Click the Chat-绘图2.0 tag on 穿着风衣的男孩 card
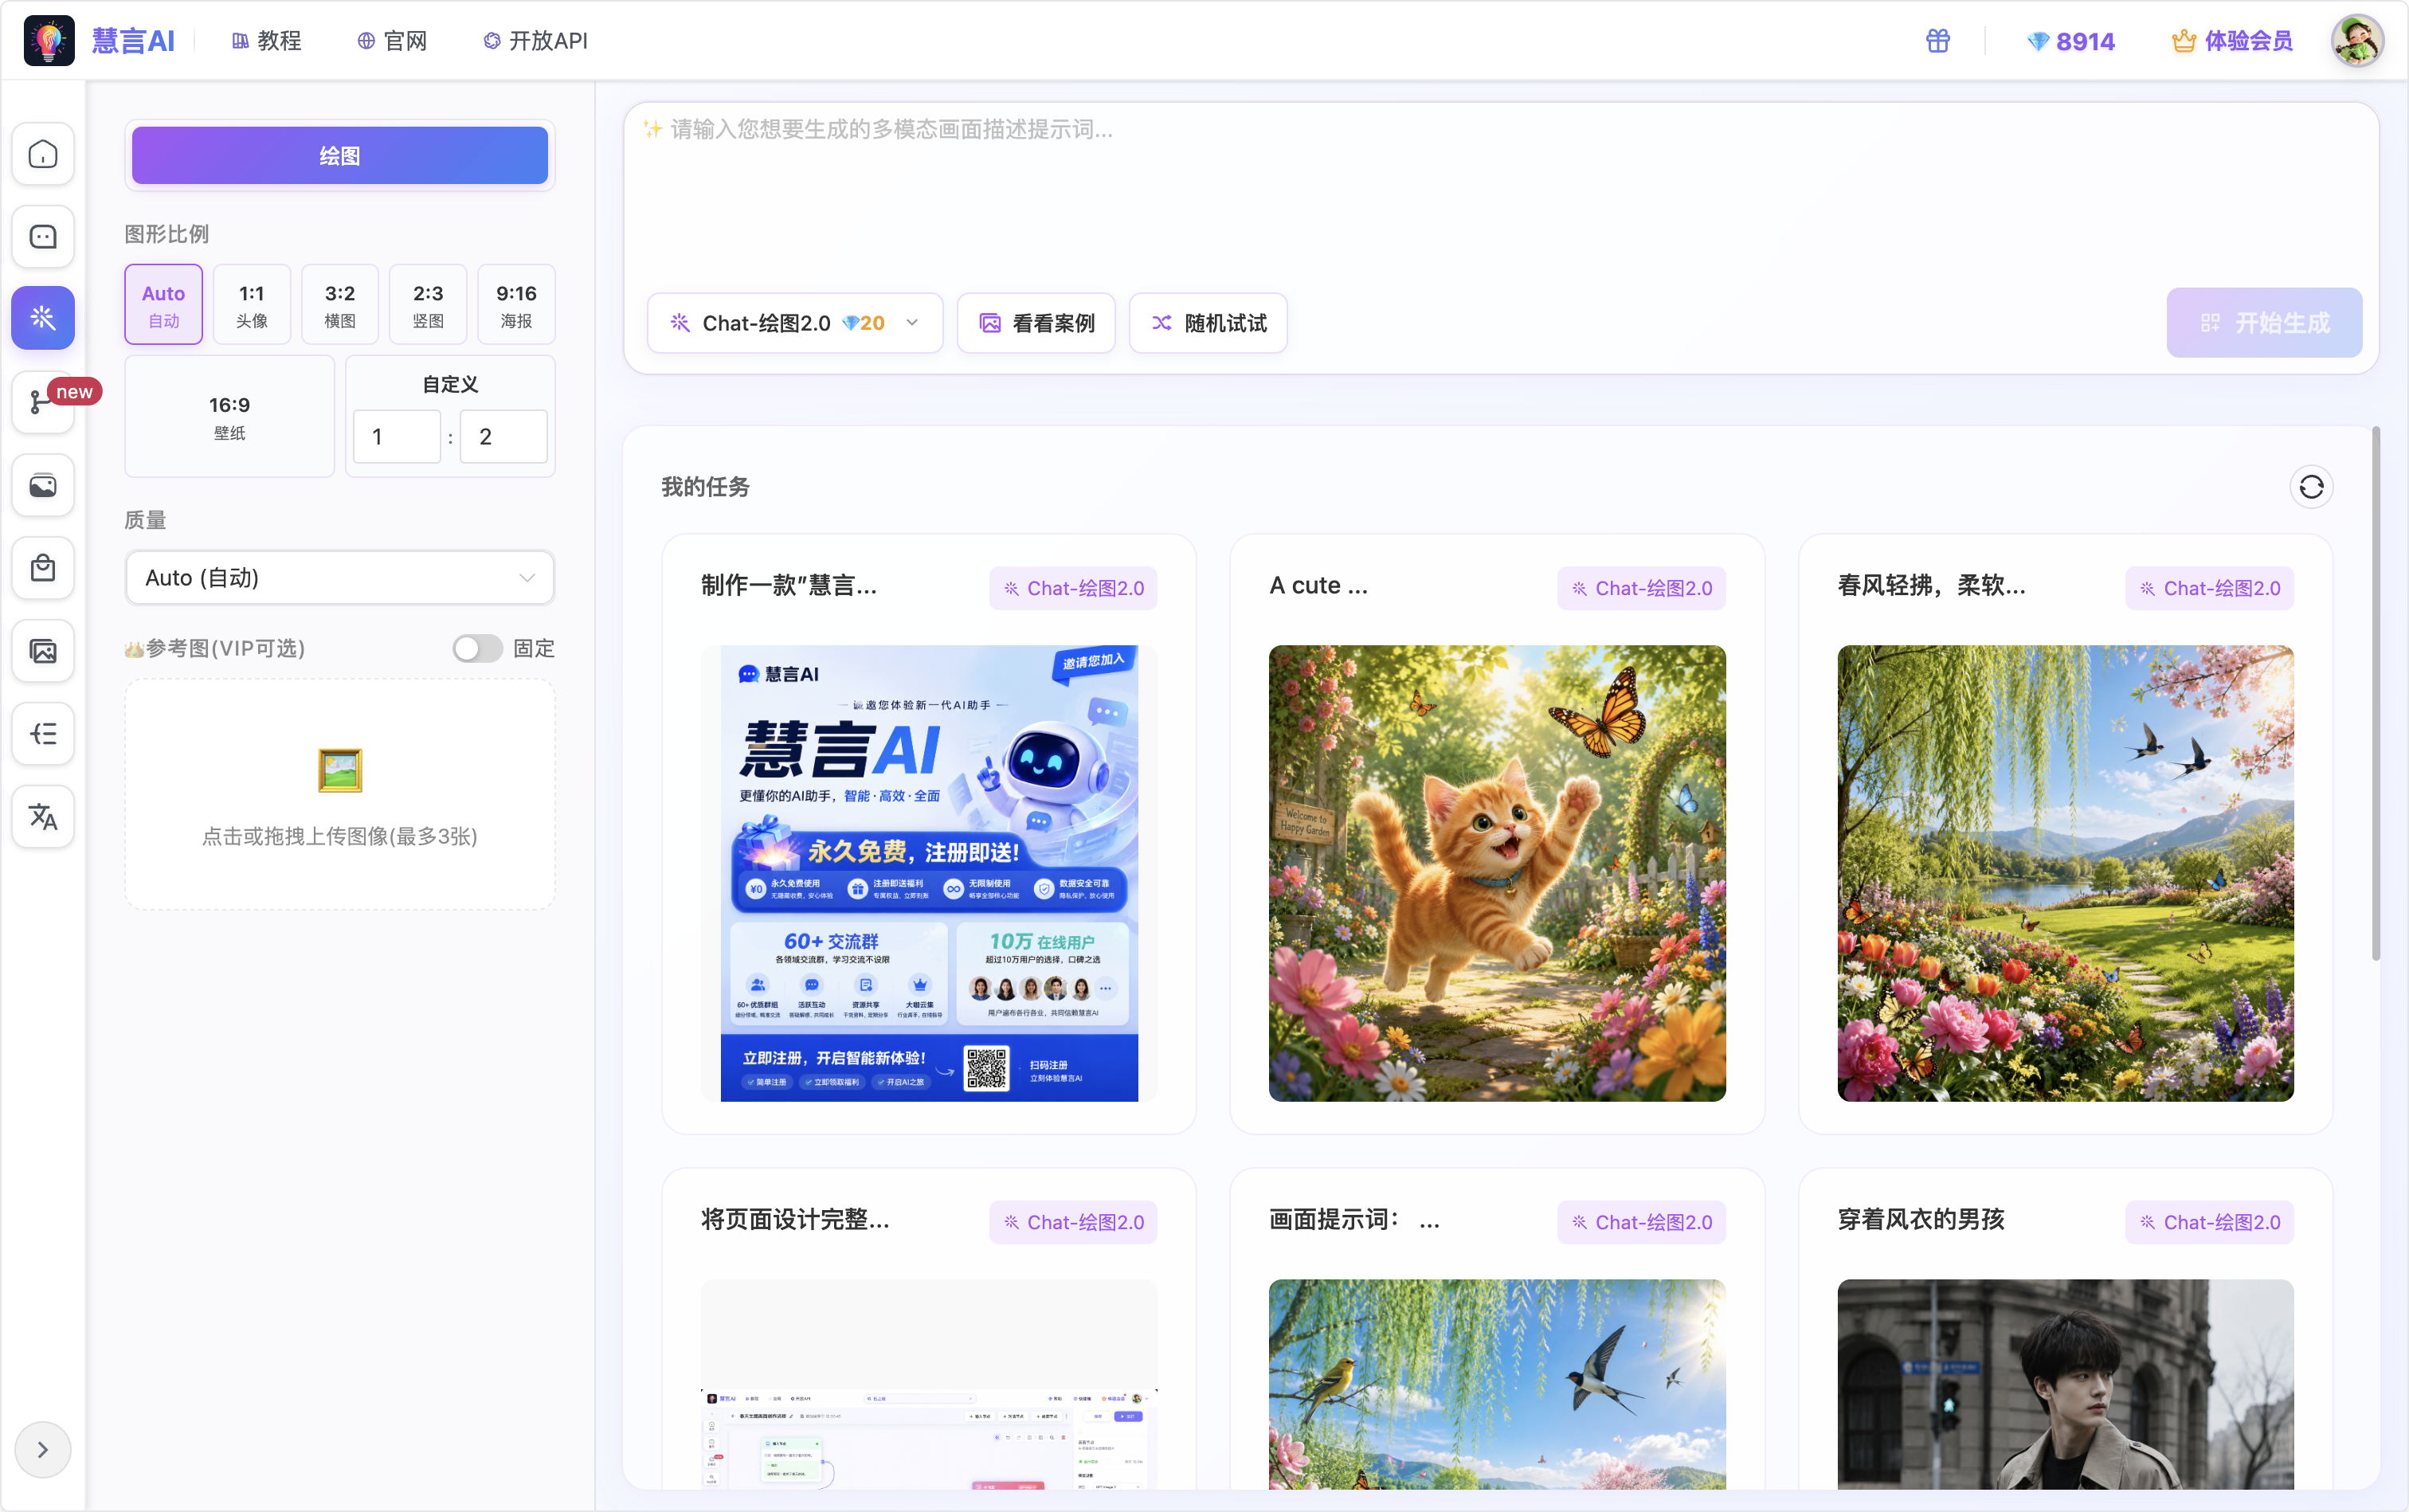Image resolution: width=2409 pixels, height=1512 pixels. (x=2209, y=1222)
